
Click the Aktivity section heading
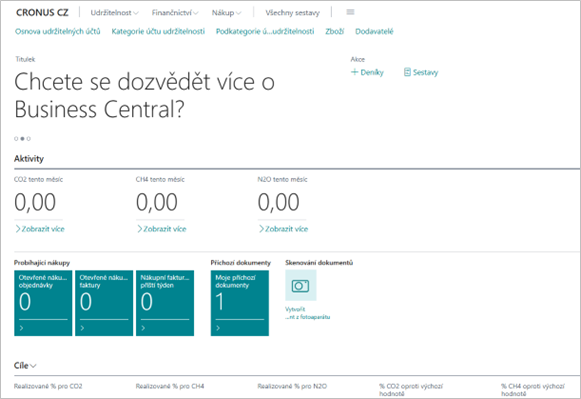coord(29,159)
